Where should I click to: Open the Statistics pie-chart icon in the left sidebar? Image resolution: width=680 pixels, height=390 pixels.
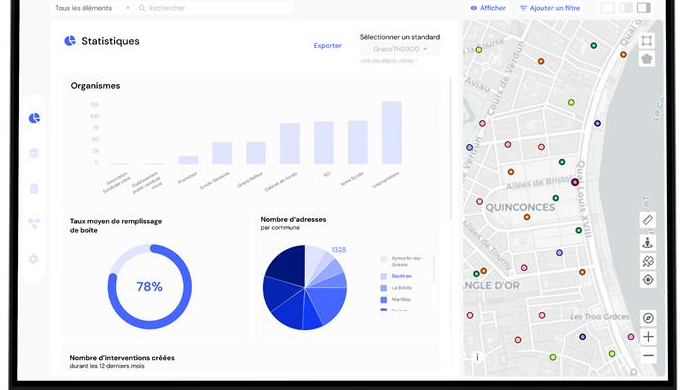point(34,118)
